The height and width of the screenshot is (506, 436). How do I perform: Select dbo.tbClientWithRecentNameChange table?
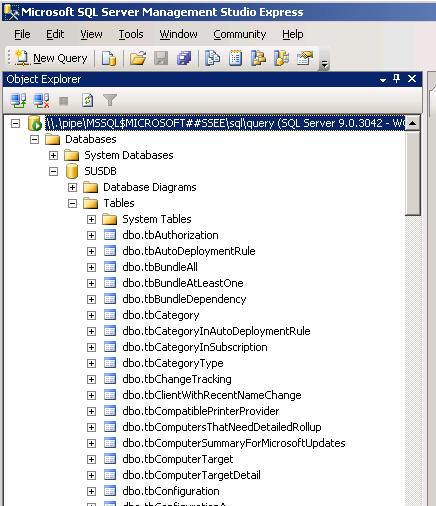(212, 395)
